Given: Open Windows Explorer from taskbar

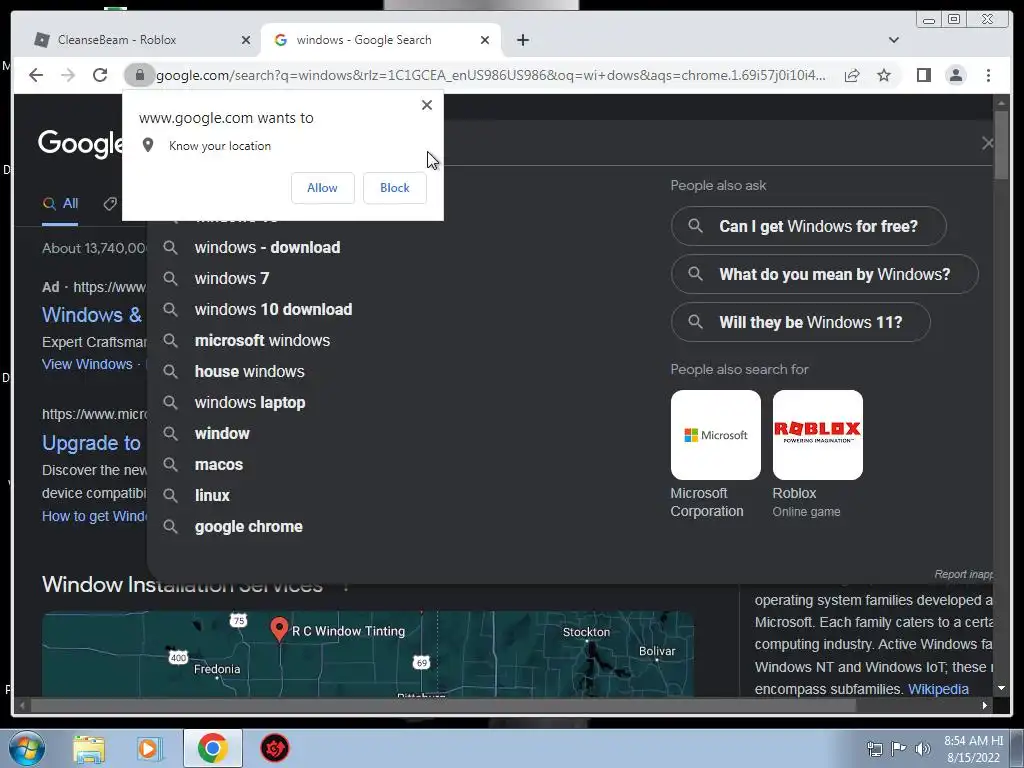Looking at the screenshot, I should (x=89, y=749).
